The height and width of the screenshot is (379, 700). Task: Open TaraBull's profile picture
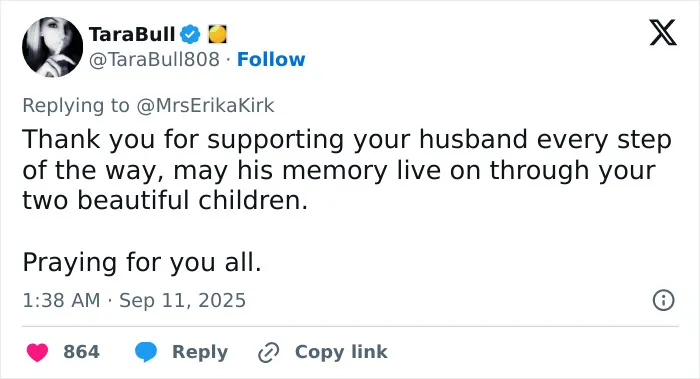52,47
